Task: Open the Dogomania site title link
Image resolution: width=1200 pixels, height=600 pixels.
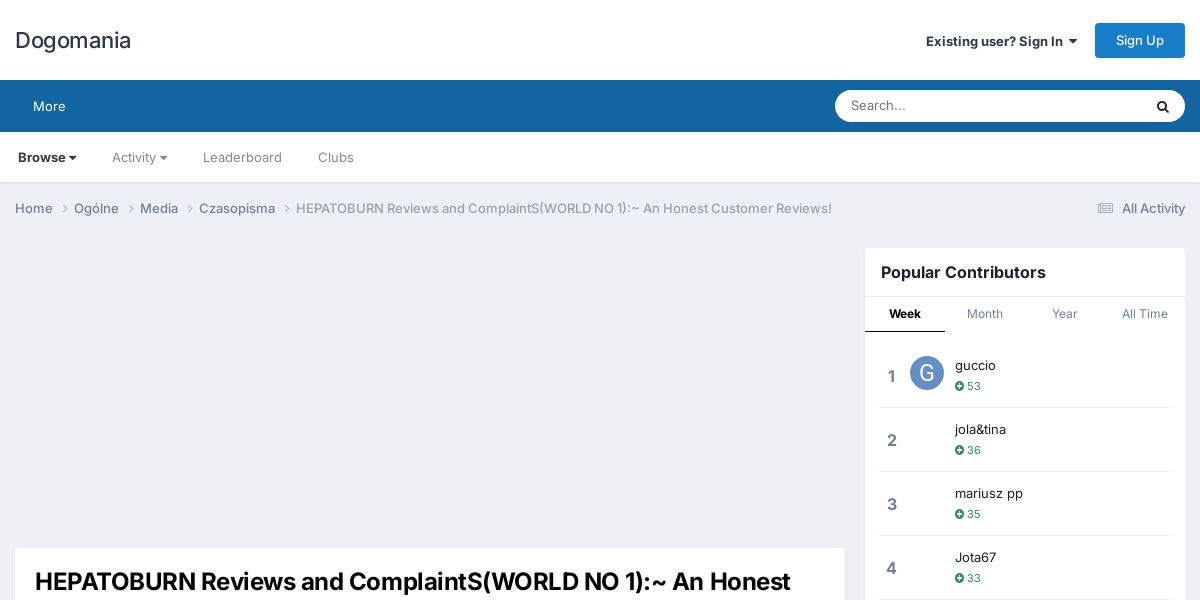Action: 73,40
